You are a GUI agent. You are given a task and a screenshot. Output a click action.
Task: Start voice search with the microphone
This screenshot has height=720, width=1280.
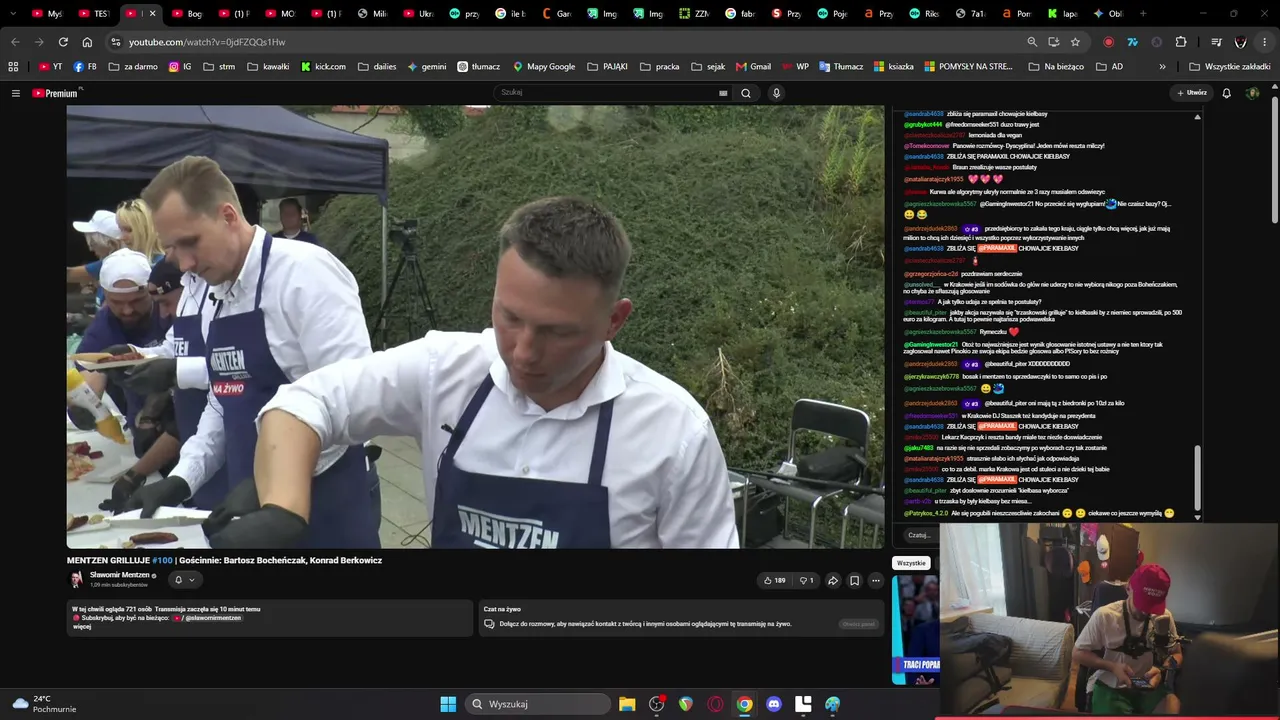pos(776,93)
